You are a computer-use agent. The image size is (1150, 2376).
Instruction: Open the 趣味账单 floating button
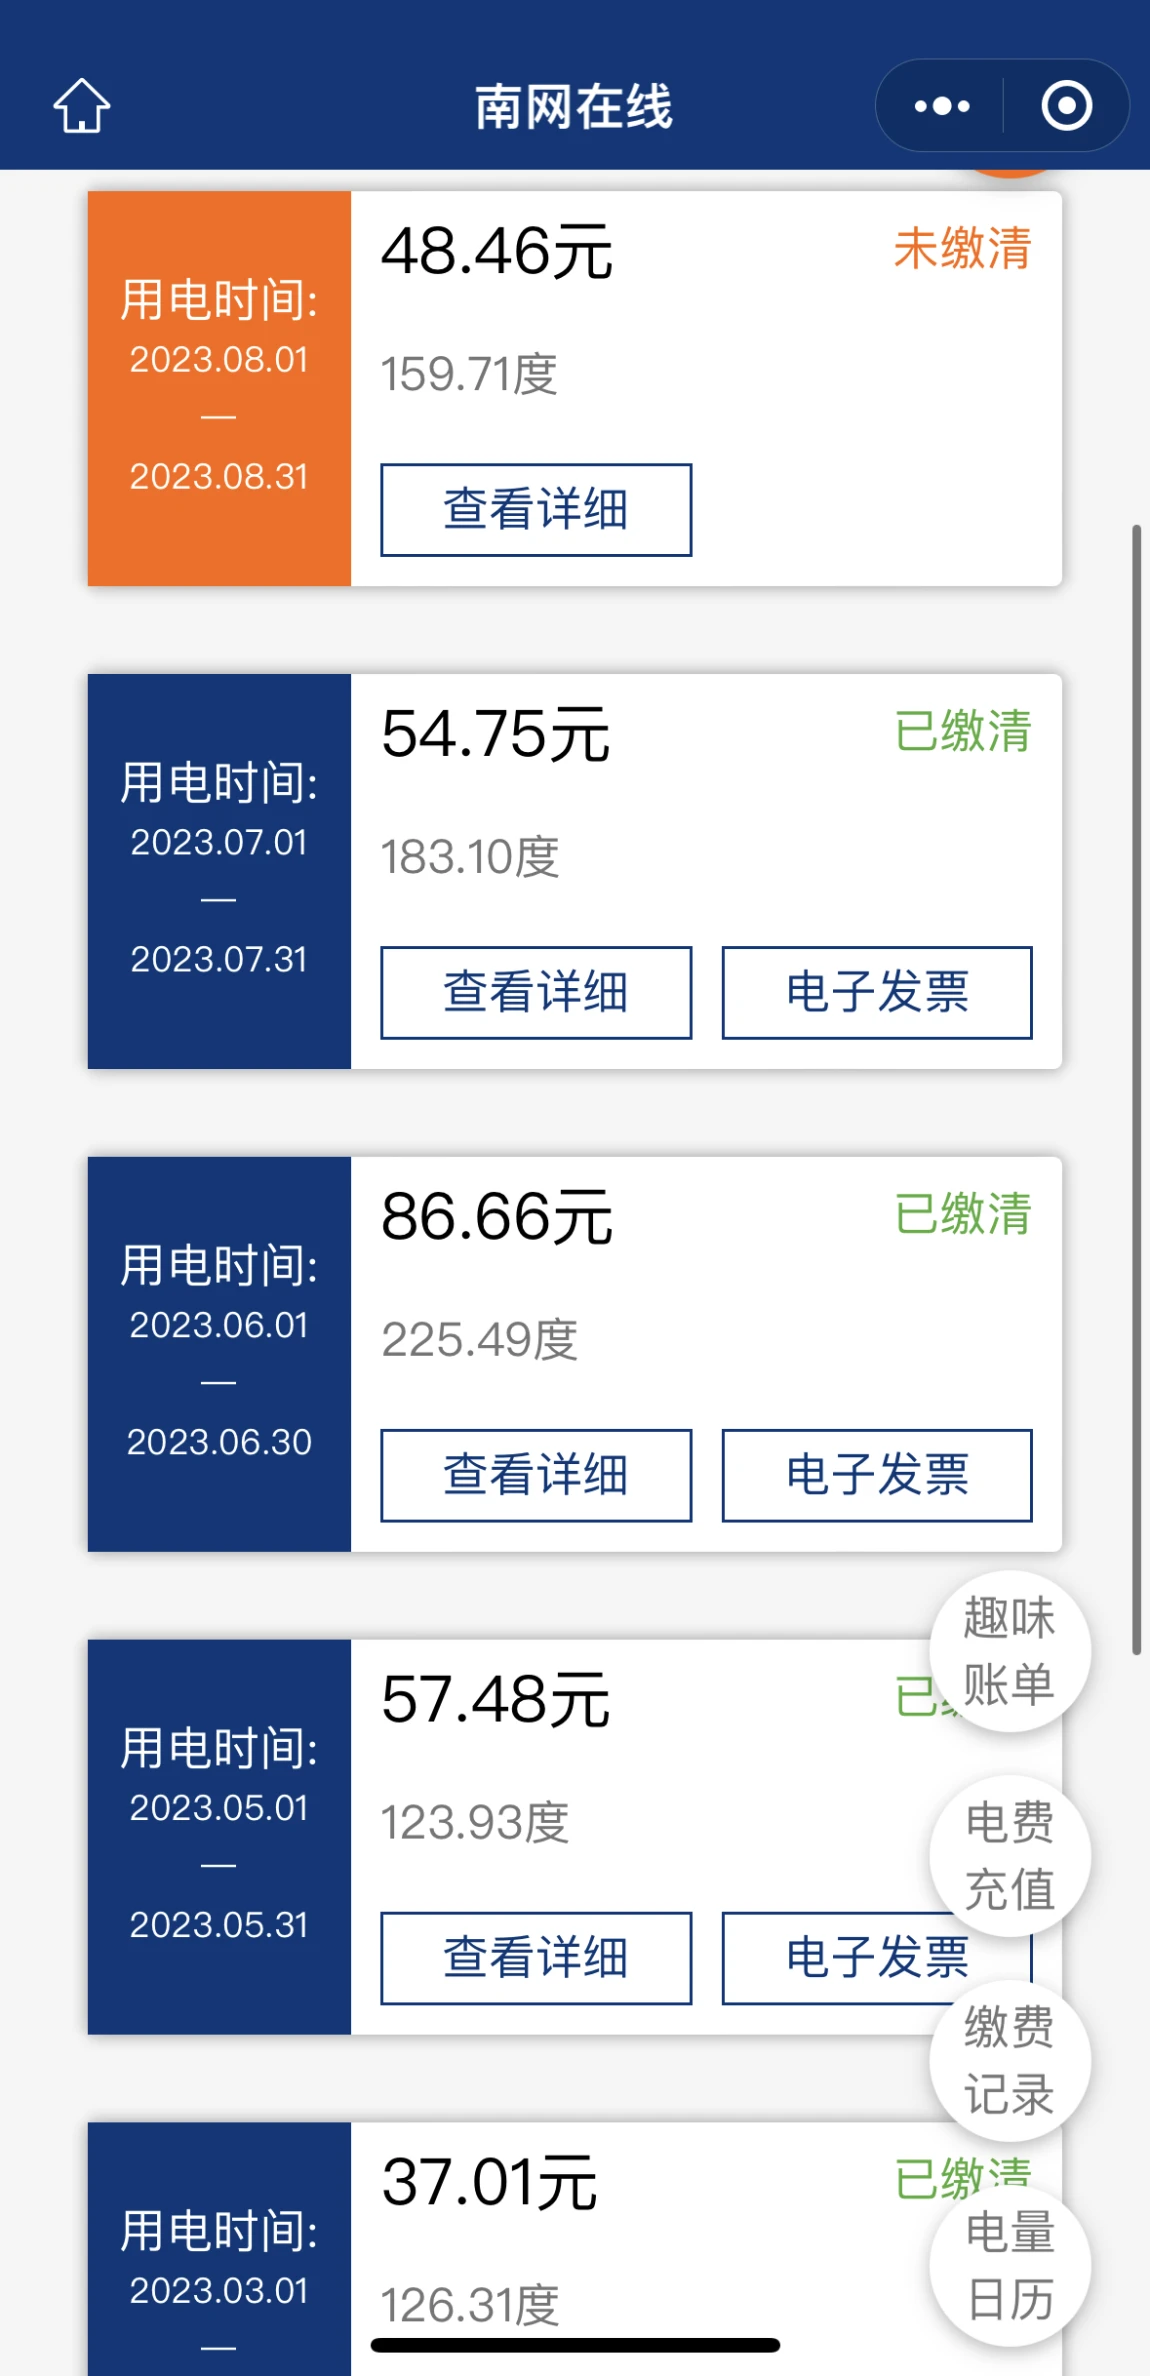click(1009, 1651)
